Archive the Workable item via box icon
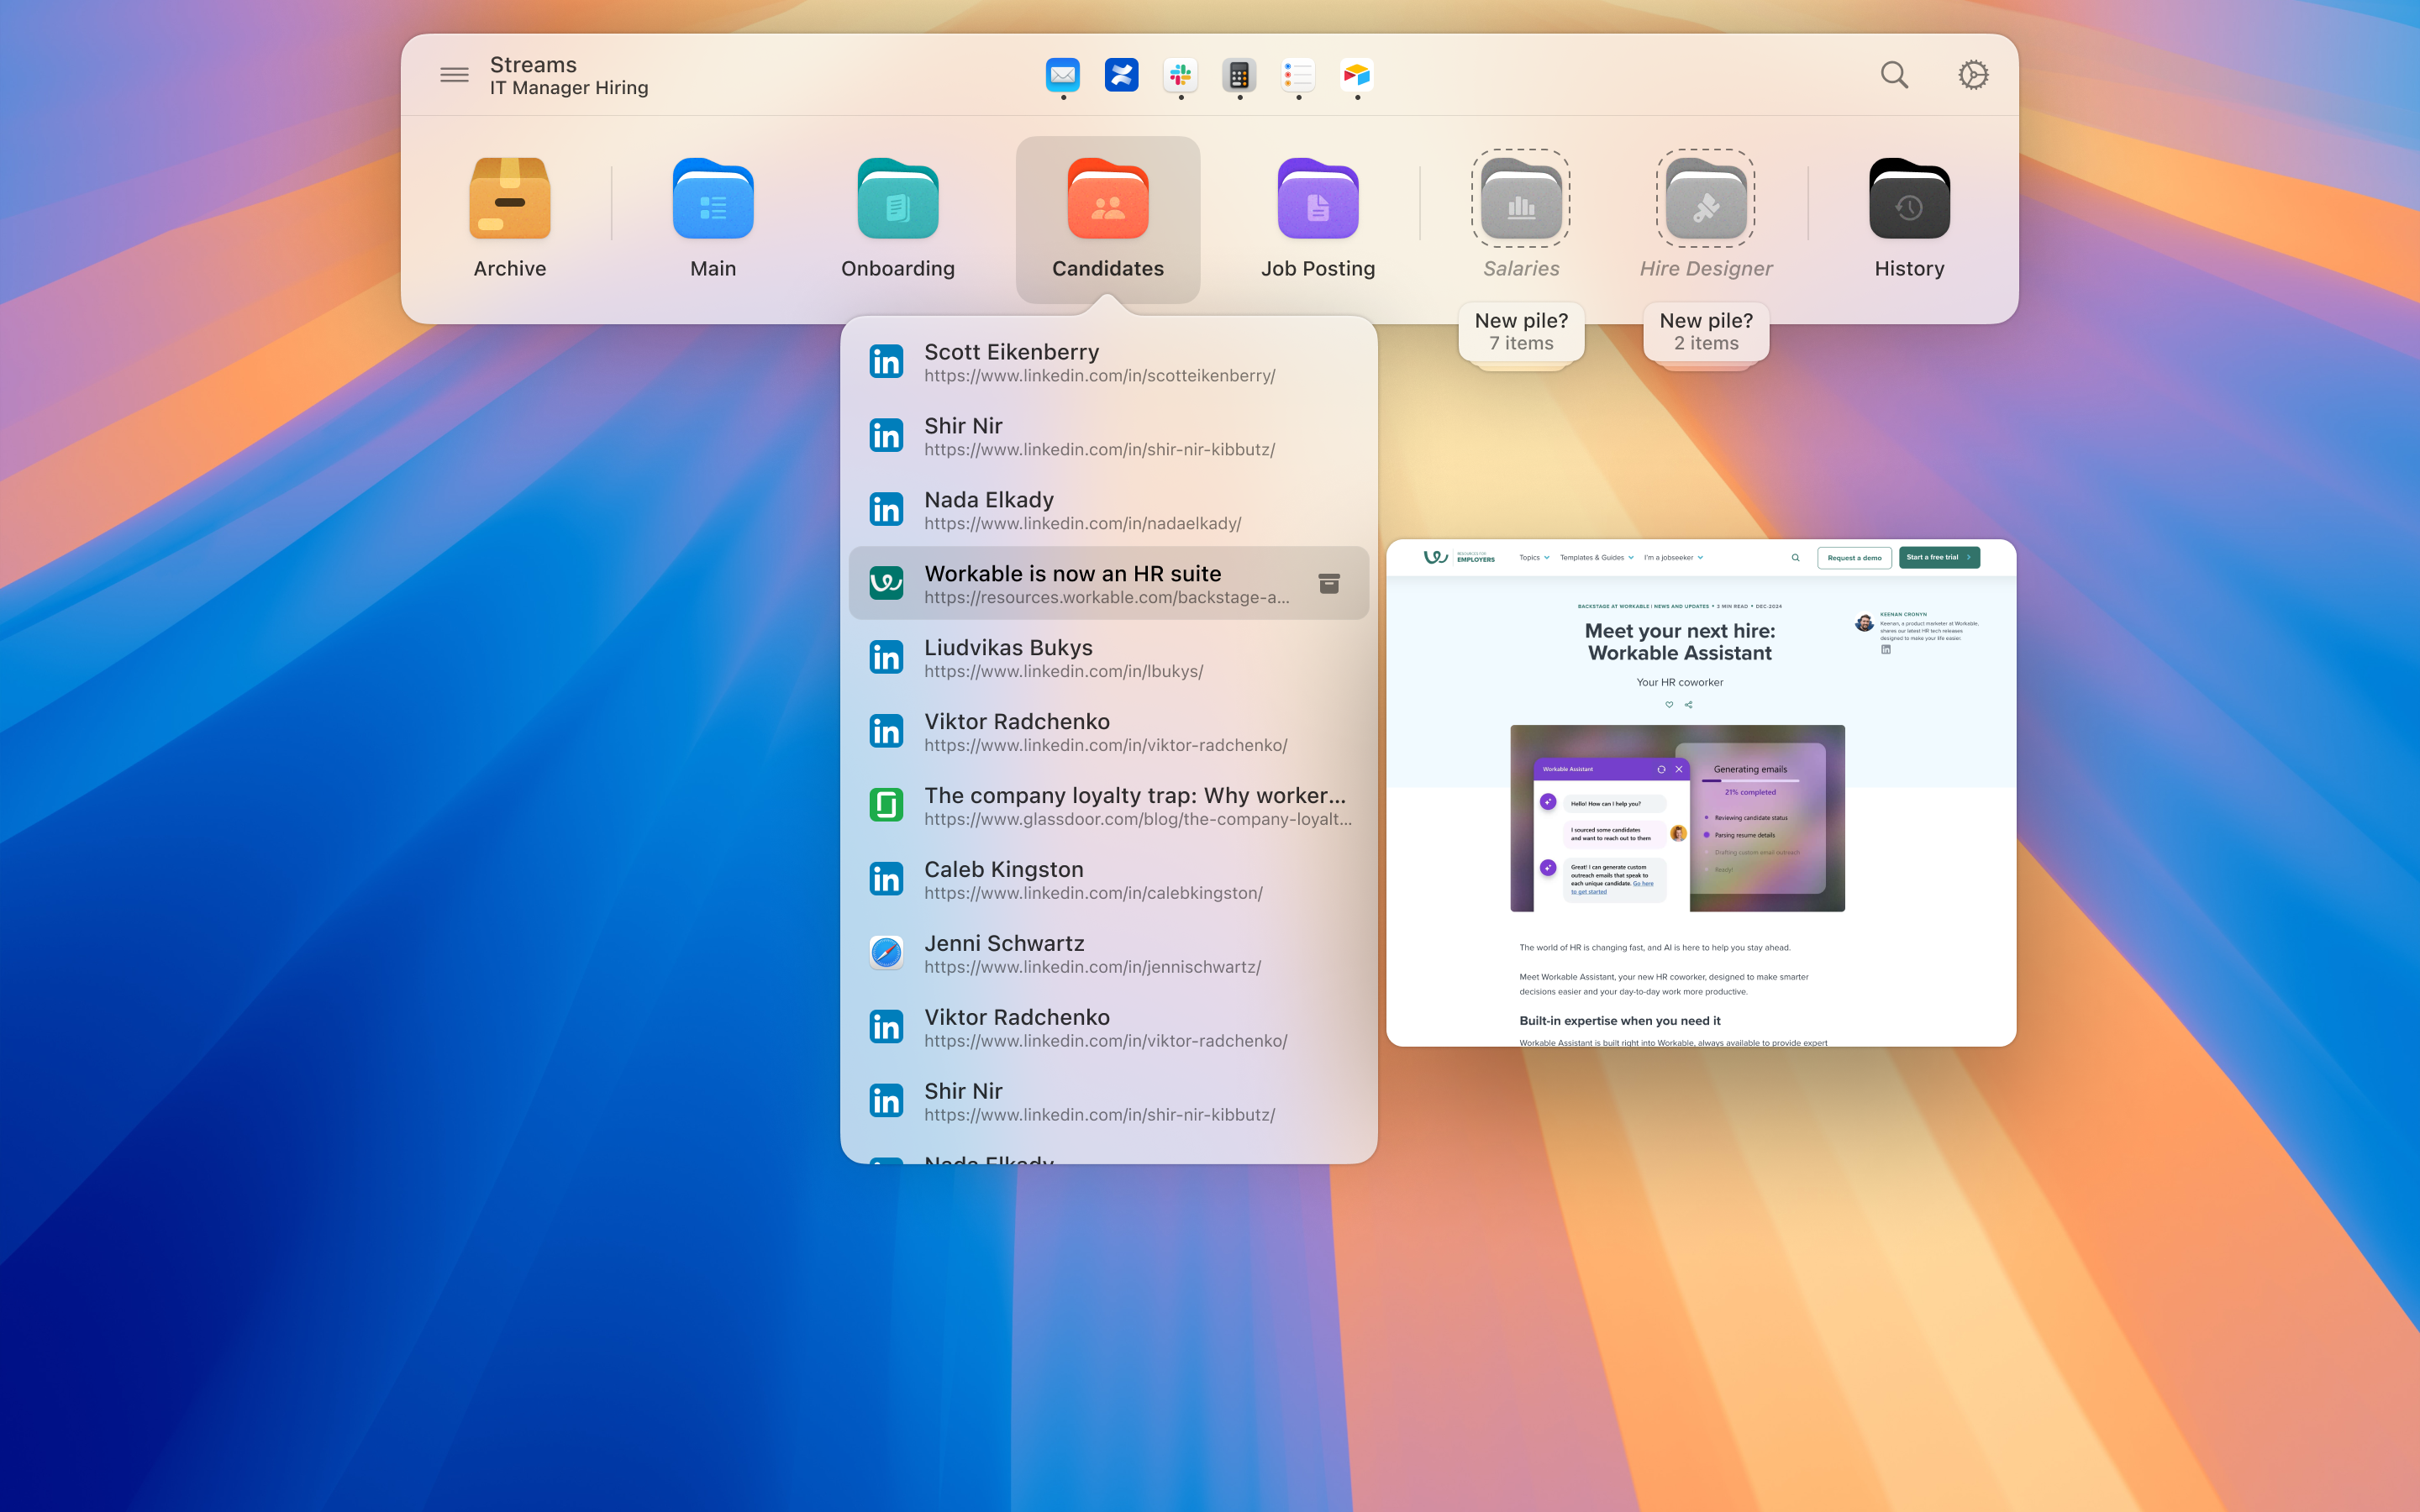 (x=1329, y=583)
